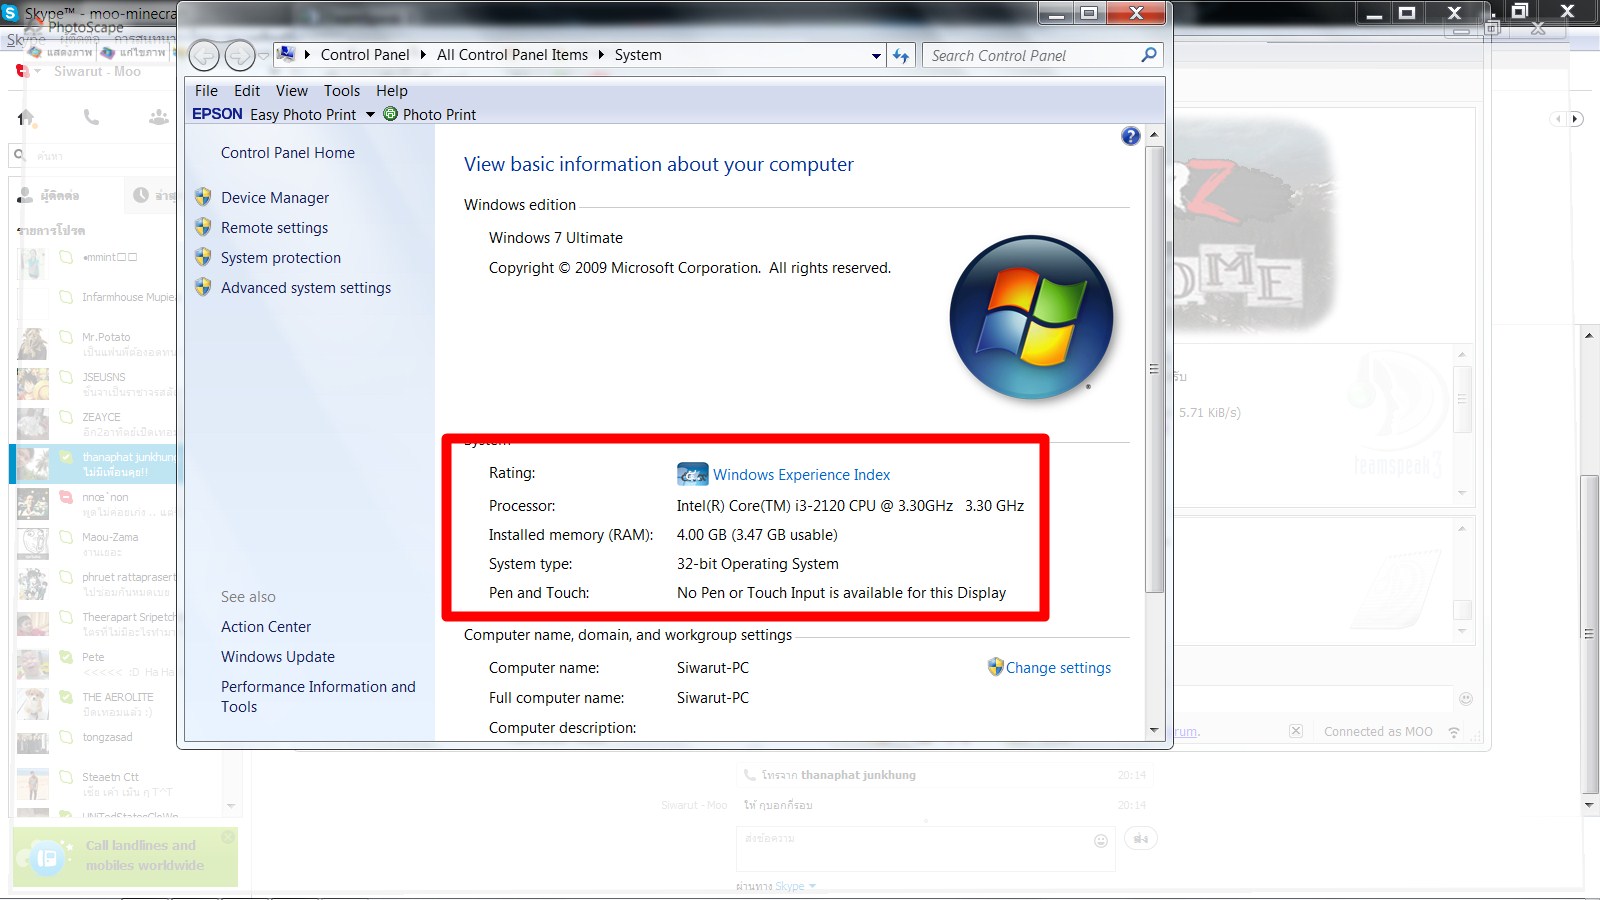Click the shield icon beside Device Manager
This screenshot has height=900, width=1600.
tap(203, 197)
